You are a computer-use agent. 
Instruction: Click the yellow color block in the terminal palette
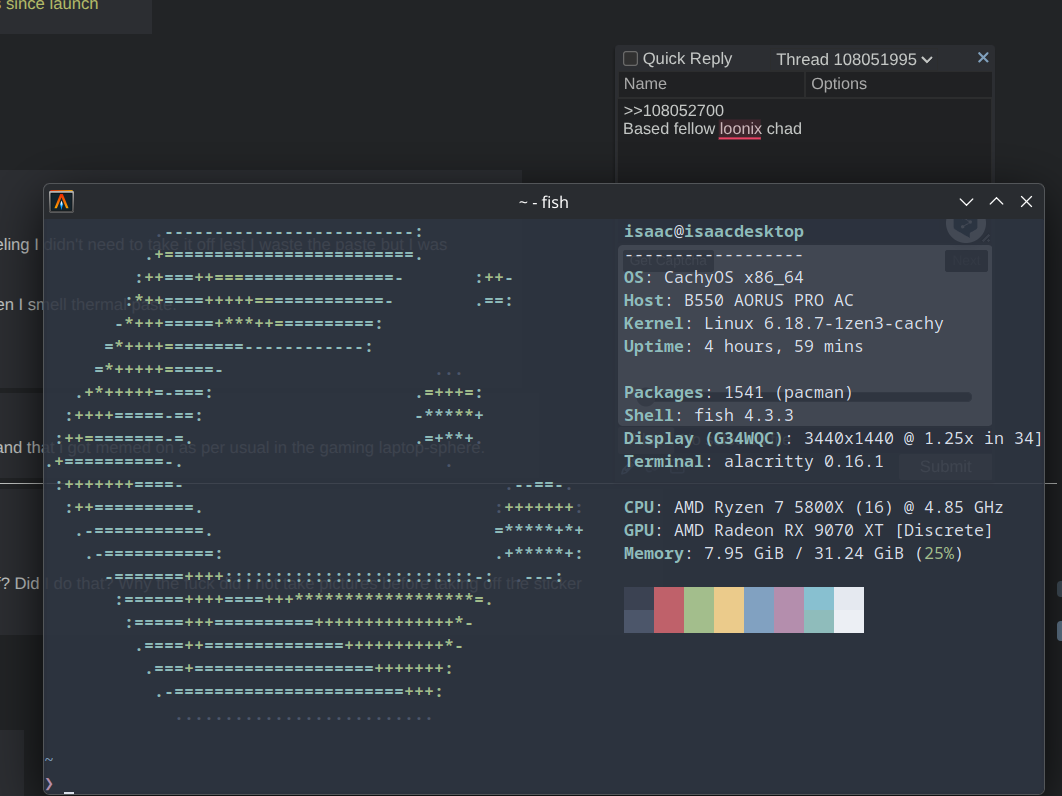coord(729,610)
